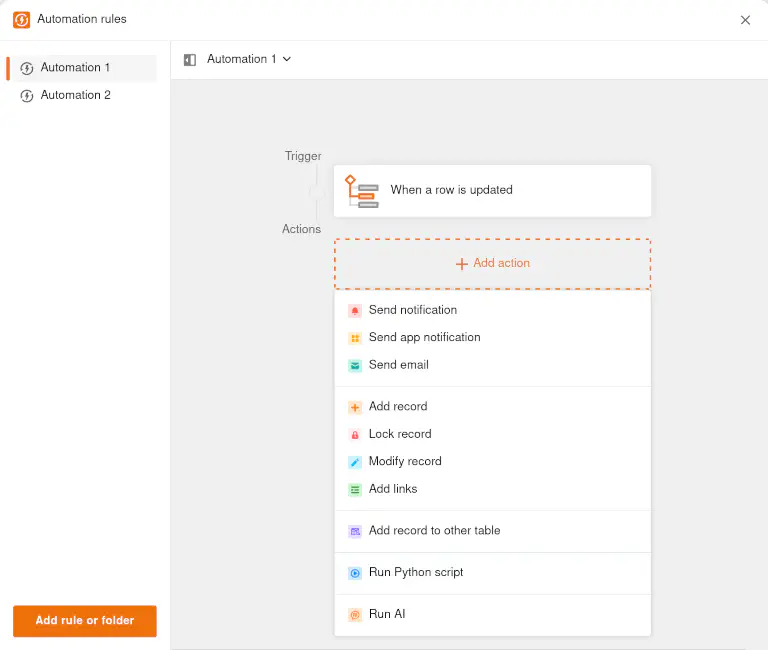This screenshot has height=650, width=768.
Task: Select Automation 1 in the sidebar
Action: (76, 68)
